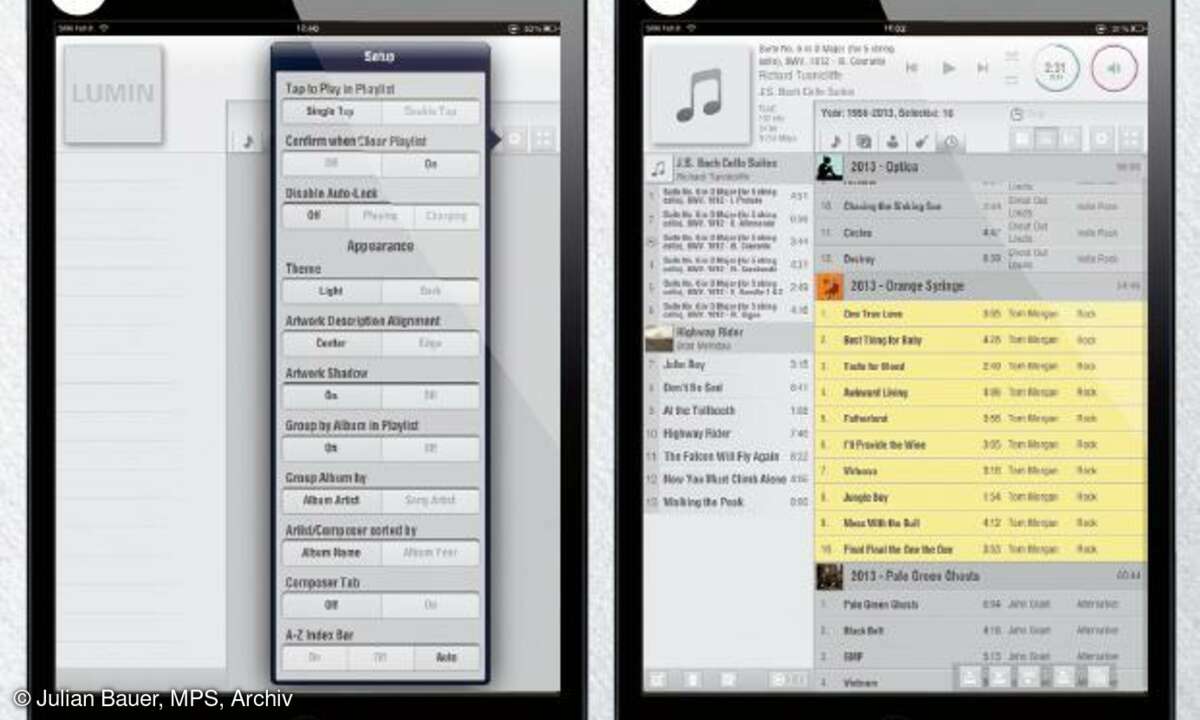1200x720 pixels.
Task: Tap Highway Rider album header in playlist
Action: click(729, 336)
